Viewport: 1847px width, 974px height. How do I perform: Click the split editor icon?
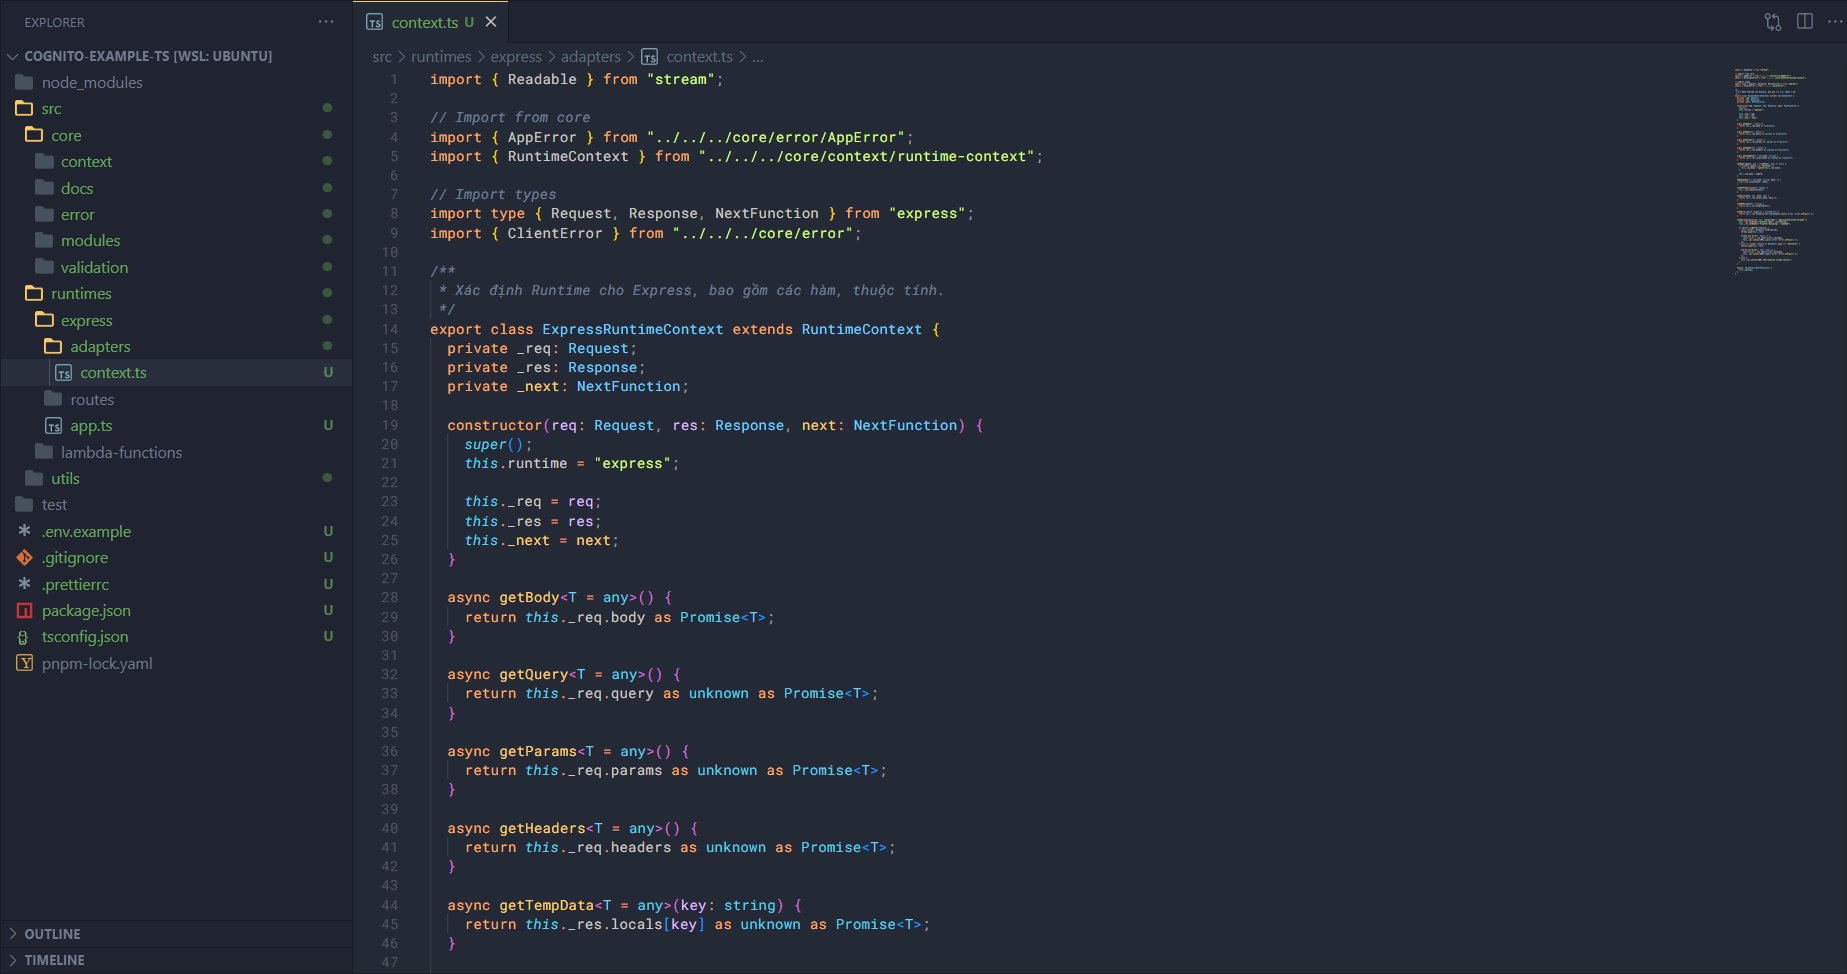point(1804,22)
